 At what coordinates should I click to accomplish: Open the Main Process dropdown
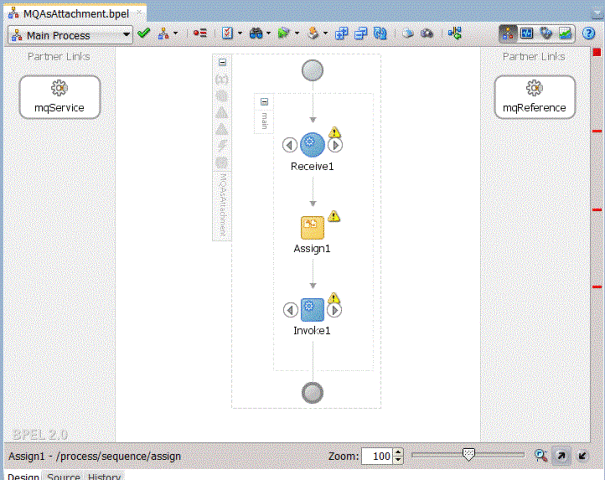(70, 35)
